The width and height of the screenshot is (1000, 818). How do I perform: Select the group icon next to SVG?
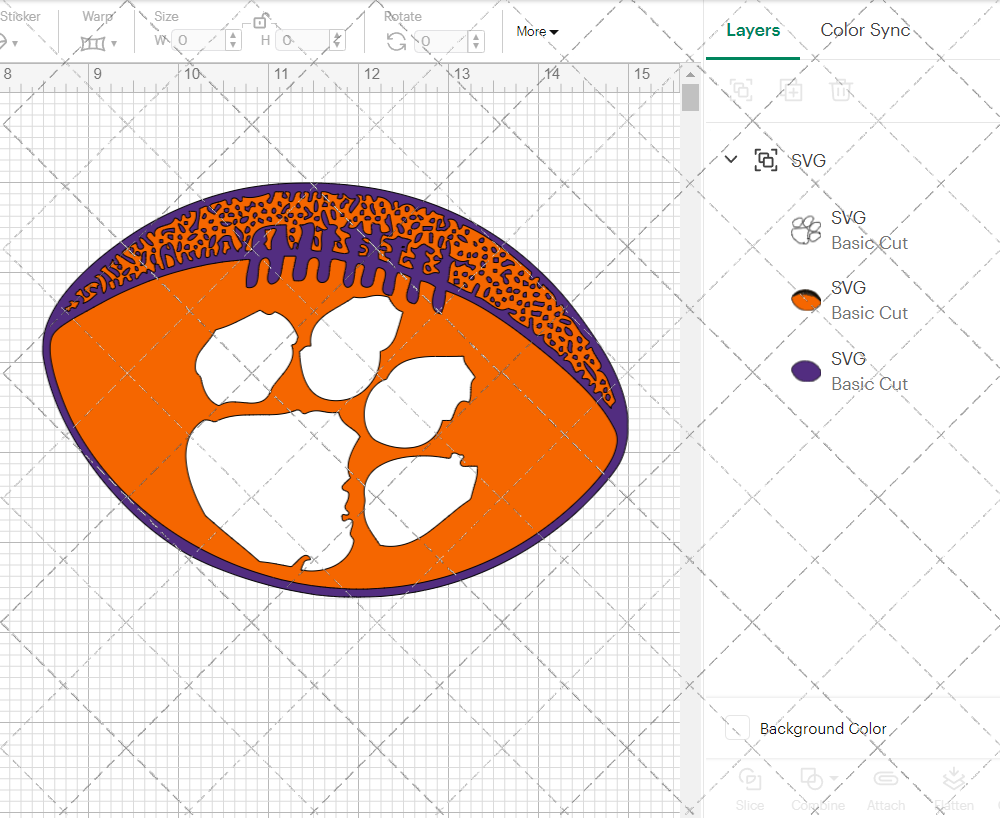[765, 159]
